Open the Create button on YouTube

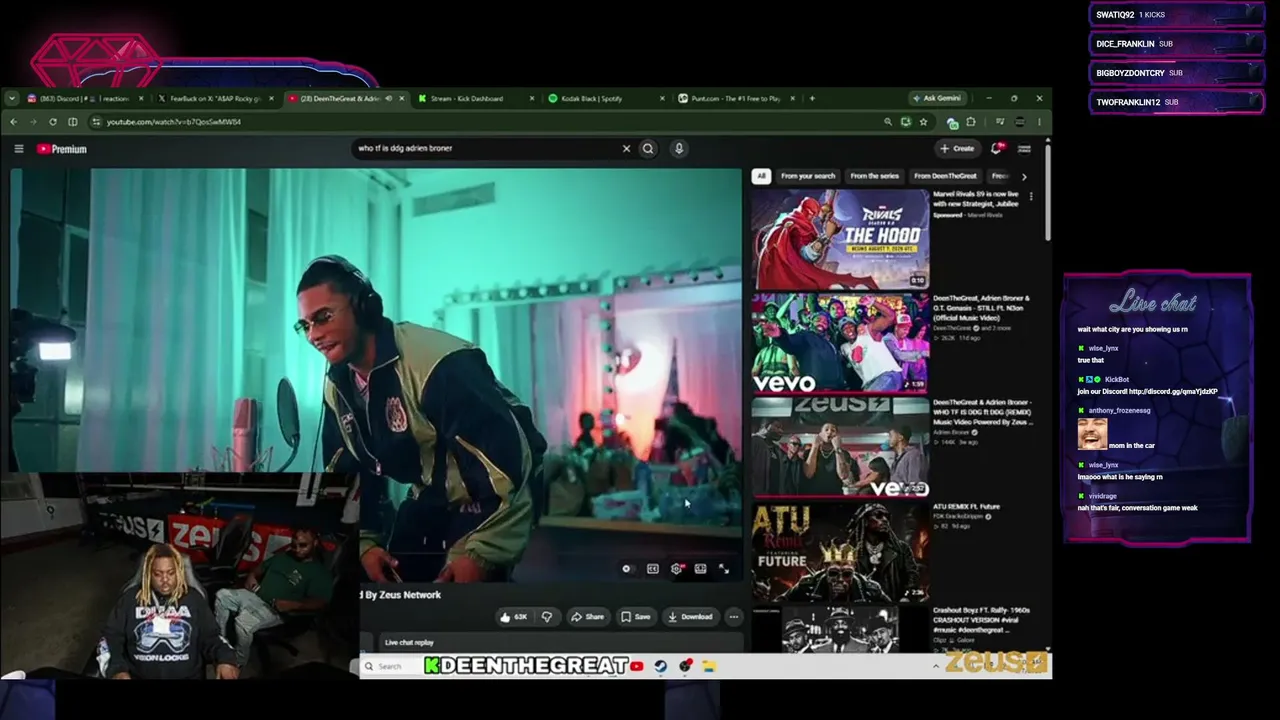[x=957, y=149]
